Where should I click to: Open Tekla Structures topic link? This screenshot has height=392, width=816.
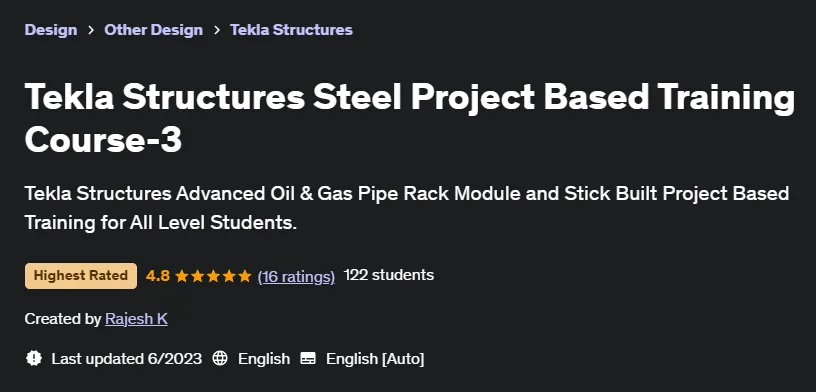[x=291, y=30]
